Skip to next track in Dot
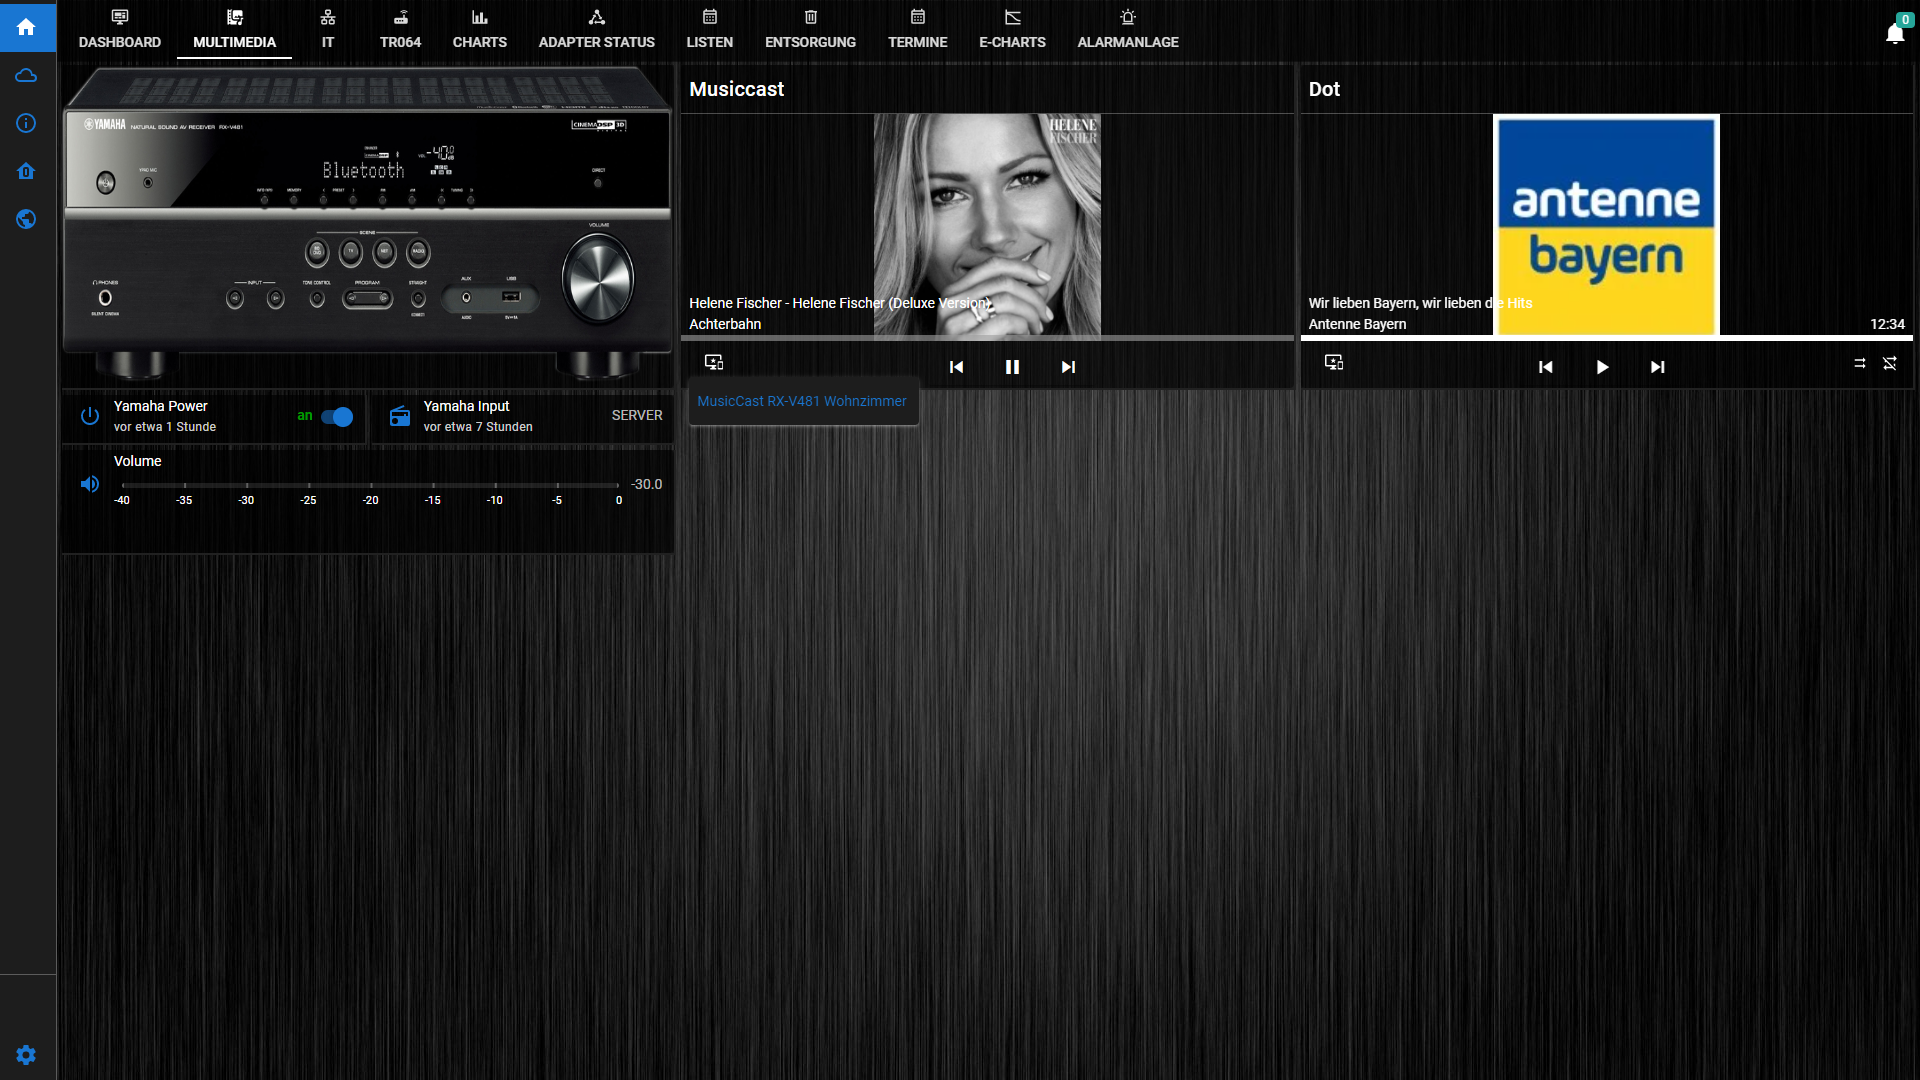The height and width of the screenshot is (1080, 1920). (1658, 367)
